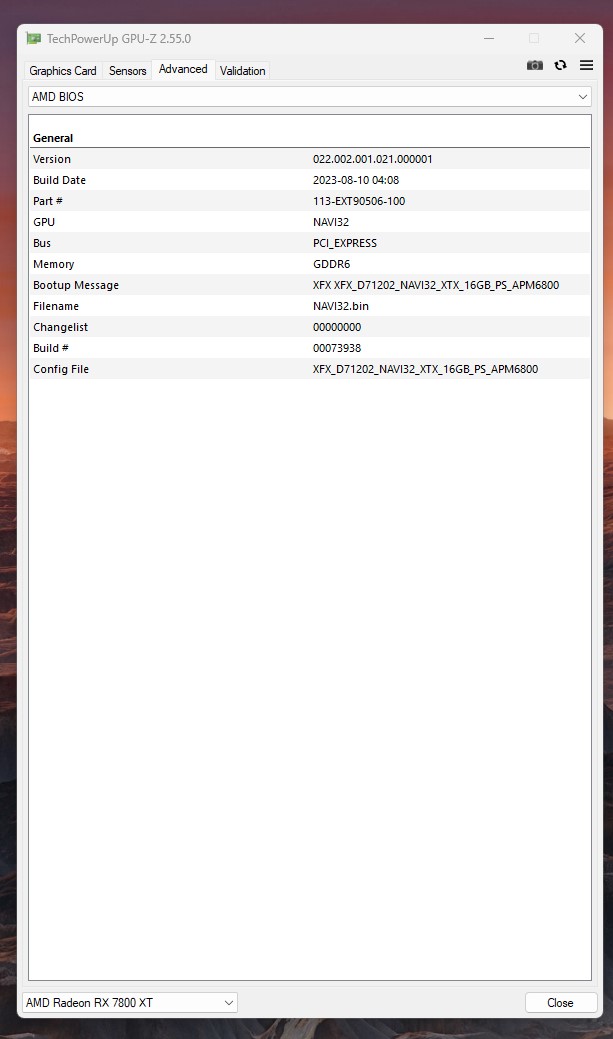
Task: Open the AMD BIOS dropdown
Action: tap(309, 97)
